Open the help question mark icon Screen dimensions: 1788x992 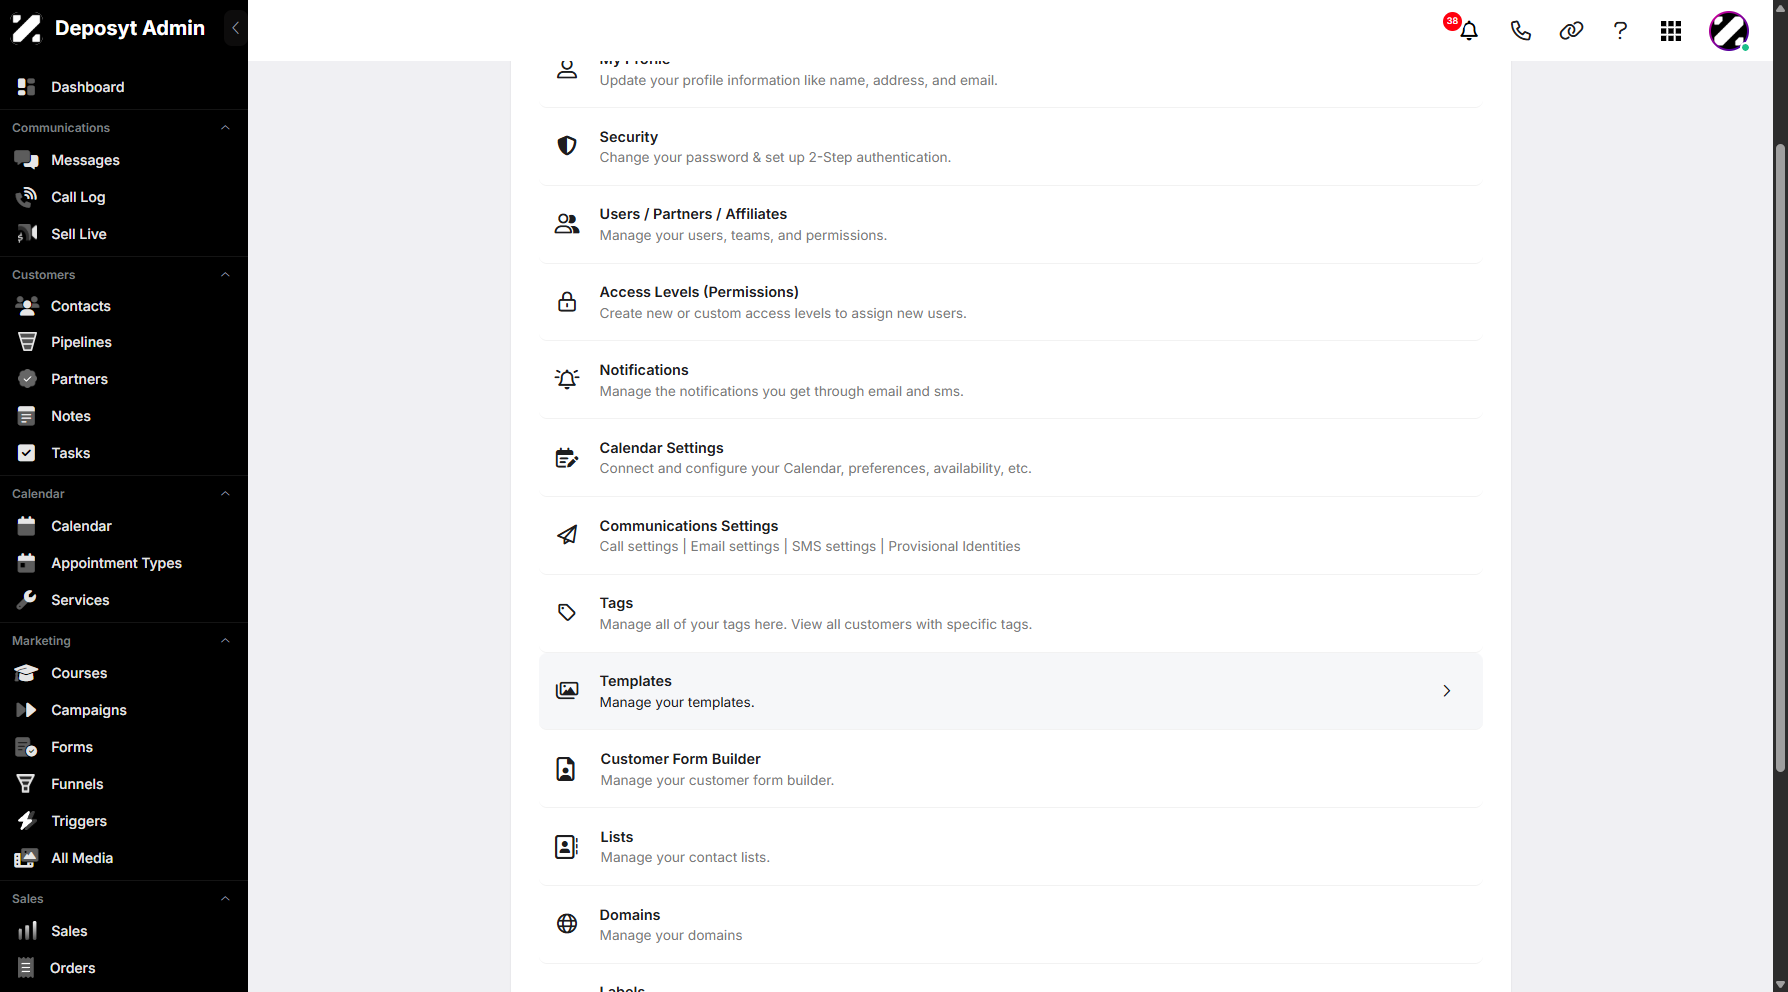[1620, 31]
